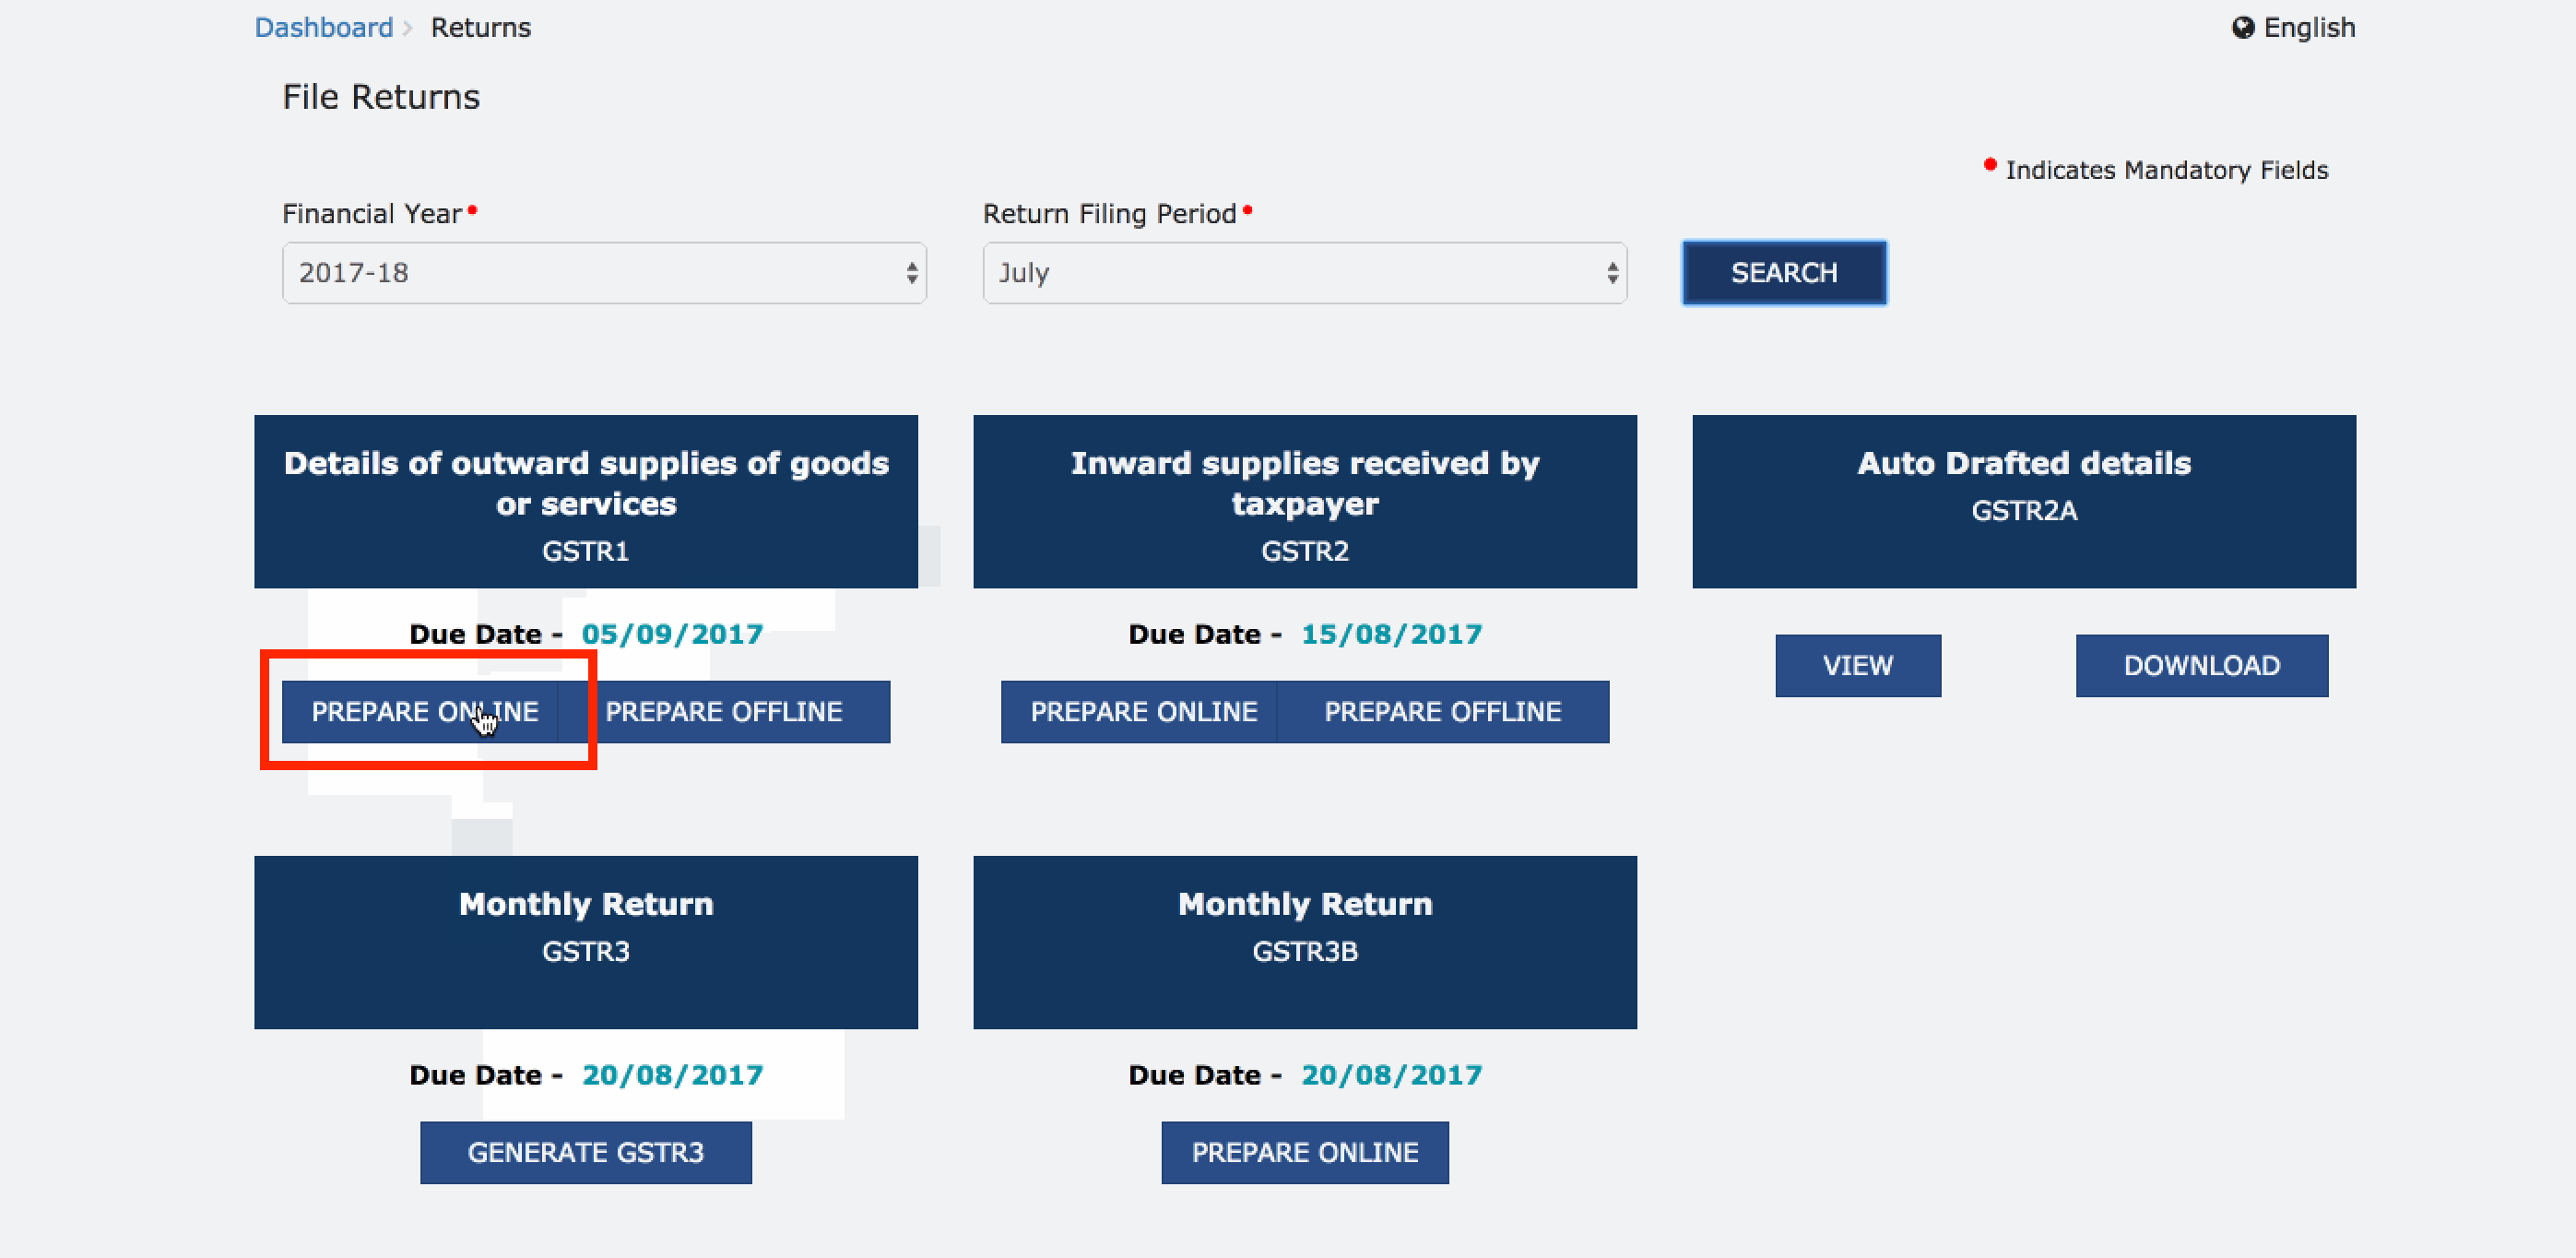Click Prepare Online under GSTR3B
Image resolution: width=2576 pixels, height=1258 pixels.
1304,1153
